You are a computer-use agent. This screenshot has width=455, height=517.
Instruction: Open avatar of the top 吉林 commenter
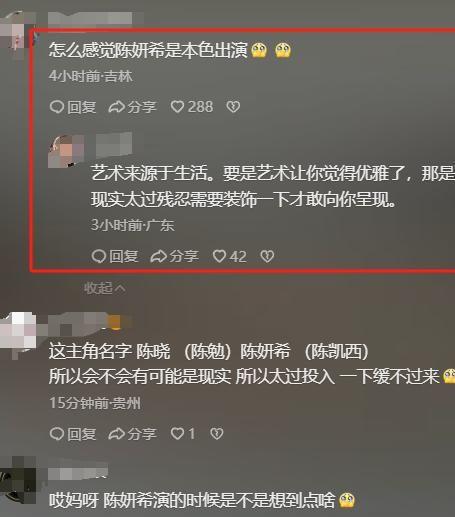(x=17, y=33)
